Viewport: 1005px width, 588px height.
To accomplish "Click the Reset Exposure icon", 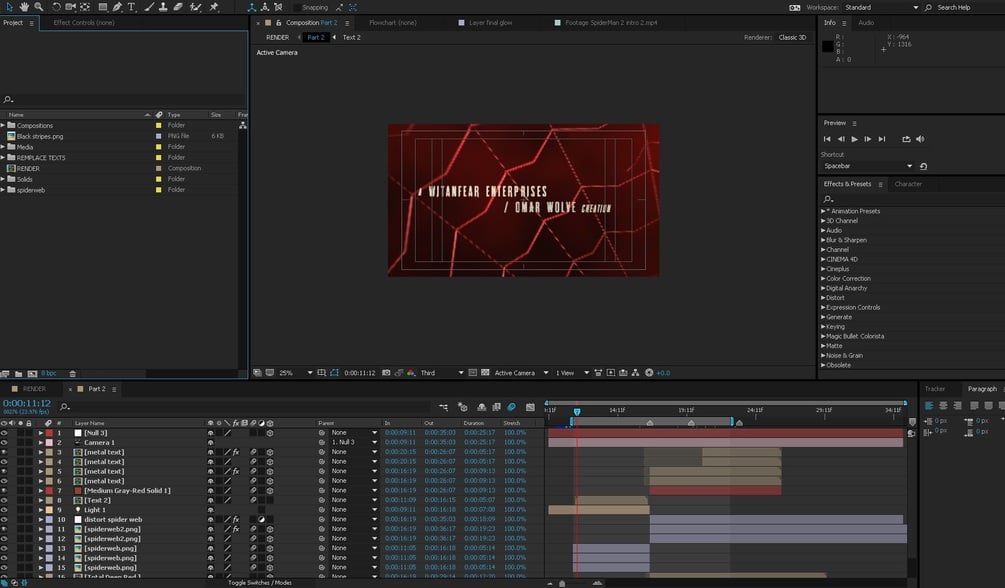I will click(x=649, y=373).
